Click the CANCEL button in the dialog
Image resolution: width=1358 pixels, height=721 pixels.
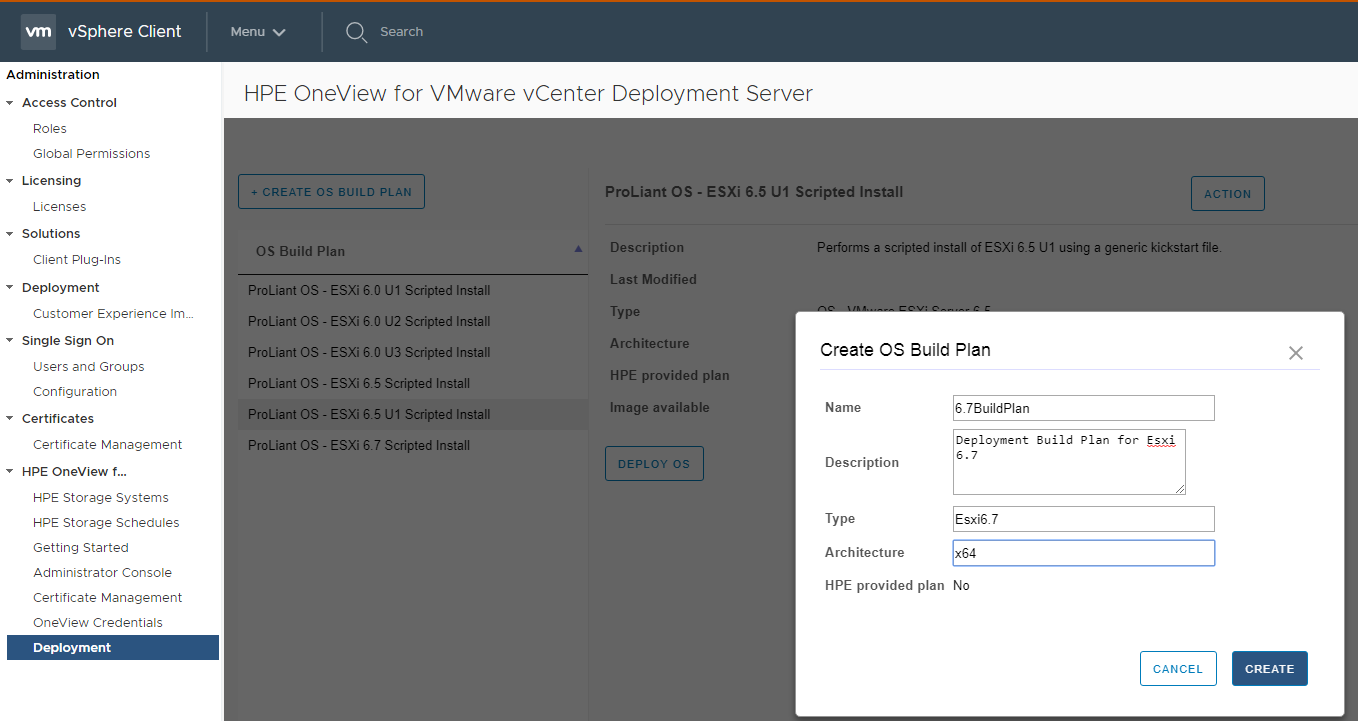tap(1178, 668)
